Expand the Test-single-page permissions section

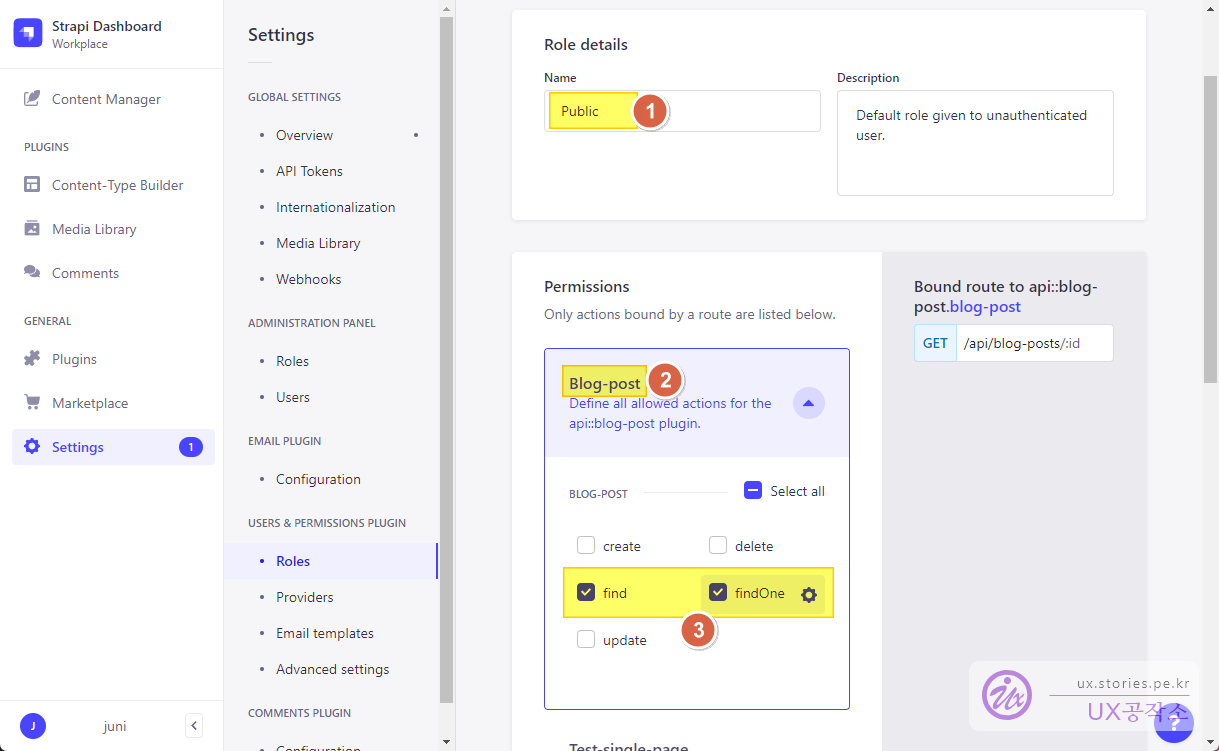tap(628, 746)
